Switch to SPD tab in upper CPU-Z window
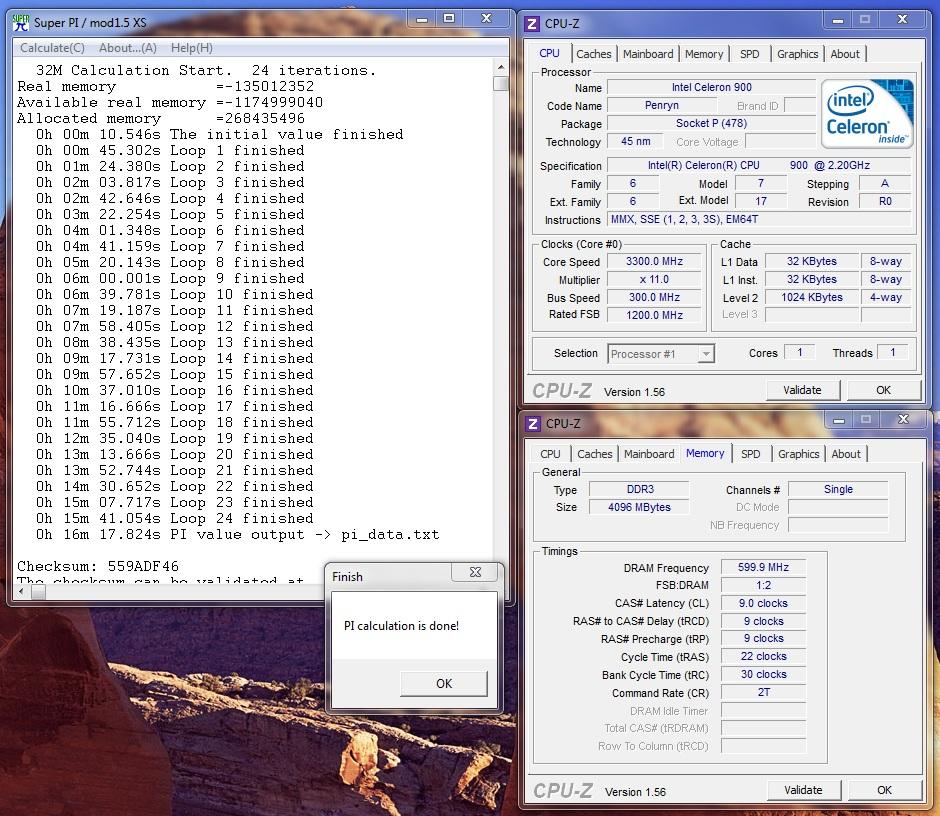Screen dimensions: 940x816 click(x=749, y=54)
